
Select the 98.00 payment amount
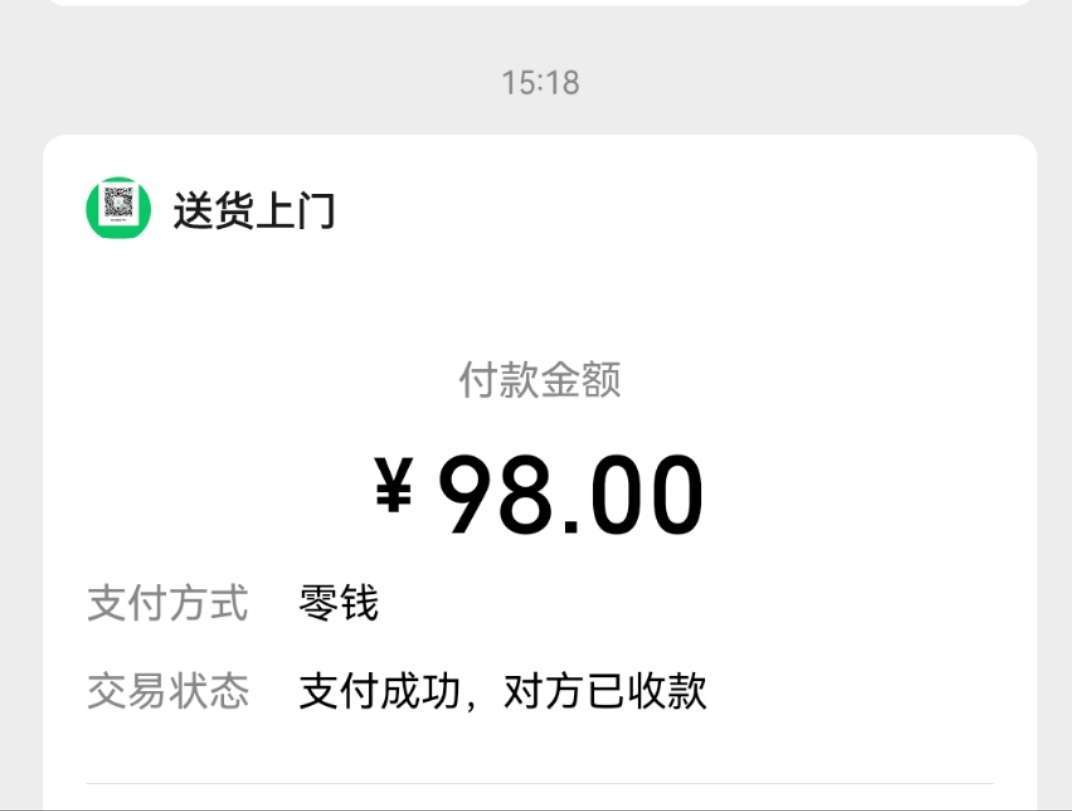pyautogui.click(x=571, y=496)
